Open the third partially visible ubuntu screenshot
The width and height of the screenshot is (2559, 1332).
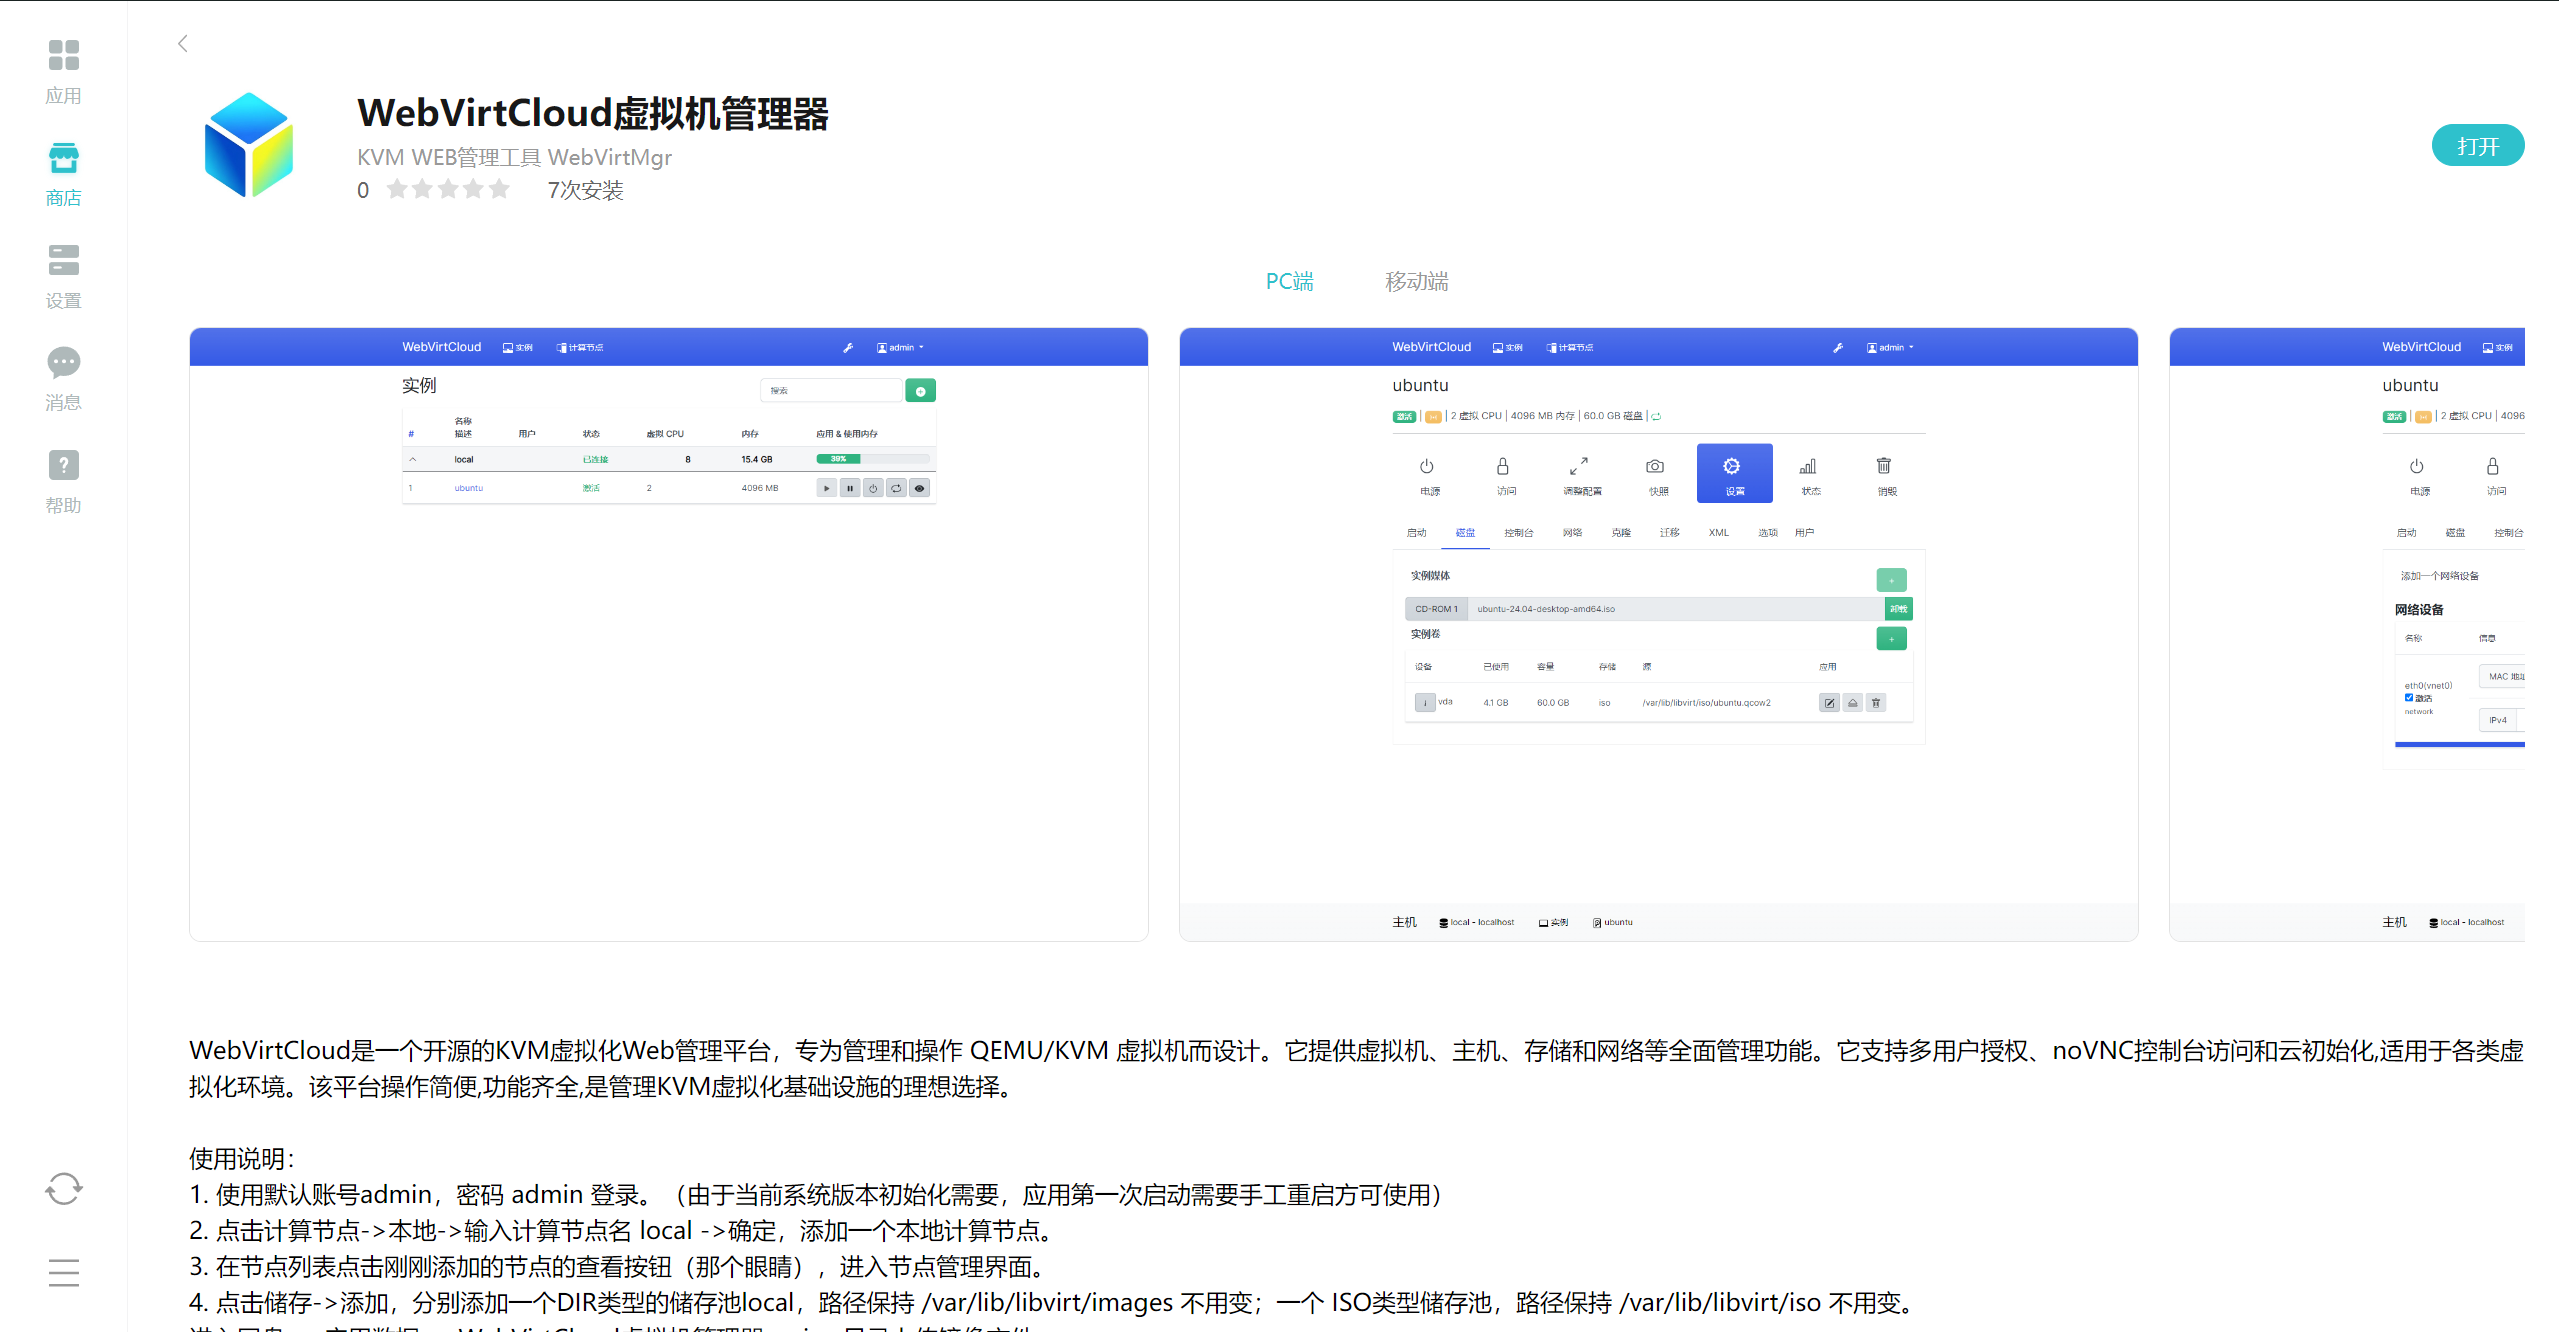2346,634
